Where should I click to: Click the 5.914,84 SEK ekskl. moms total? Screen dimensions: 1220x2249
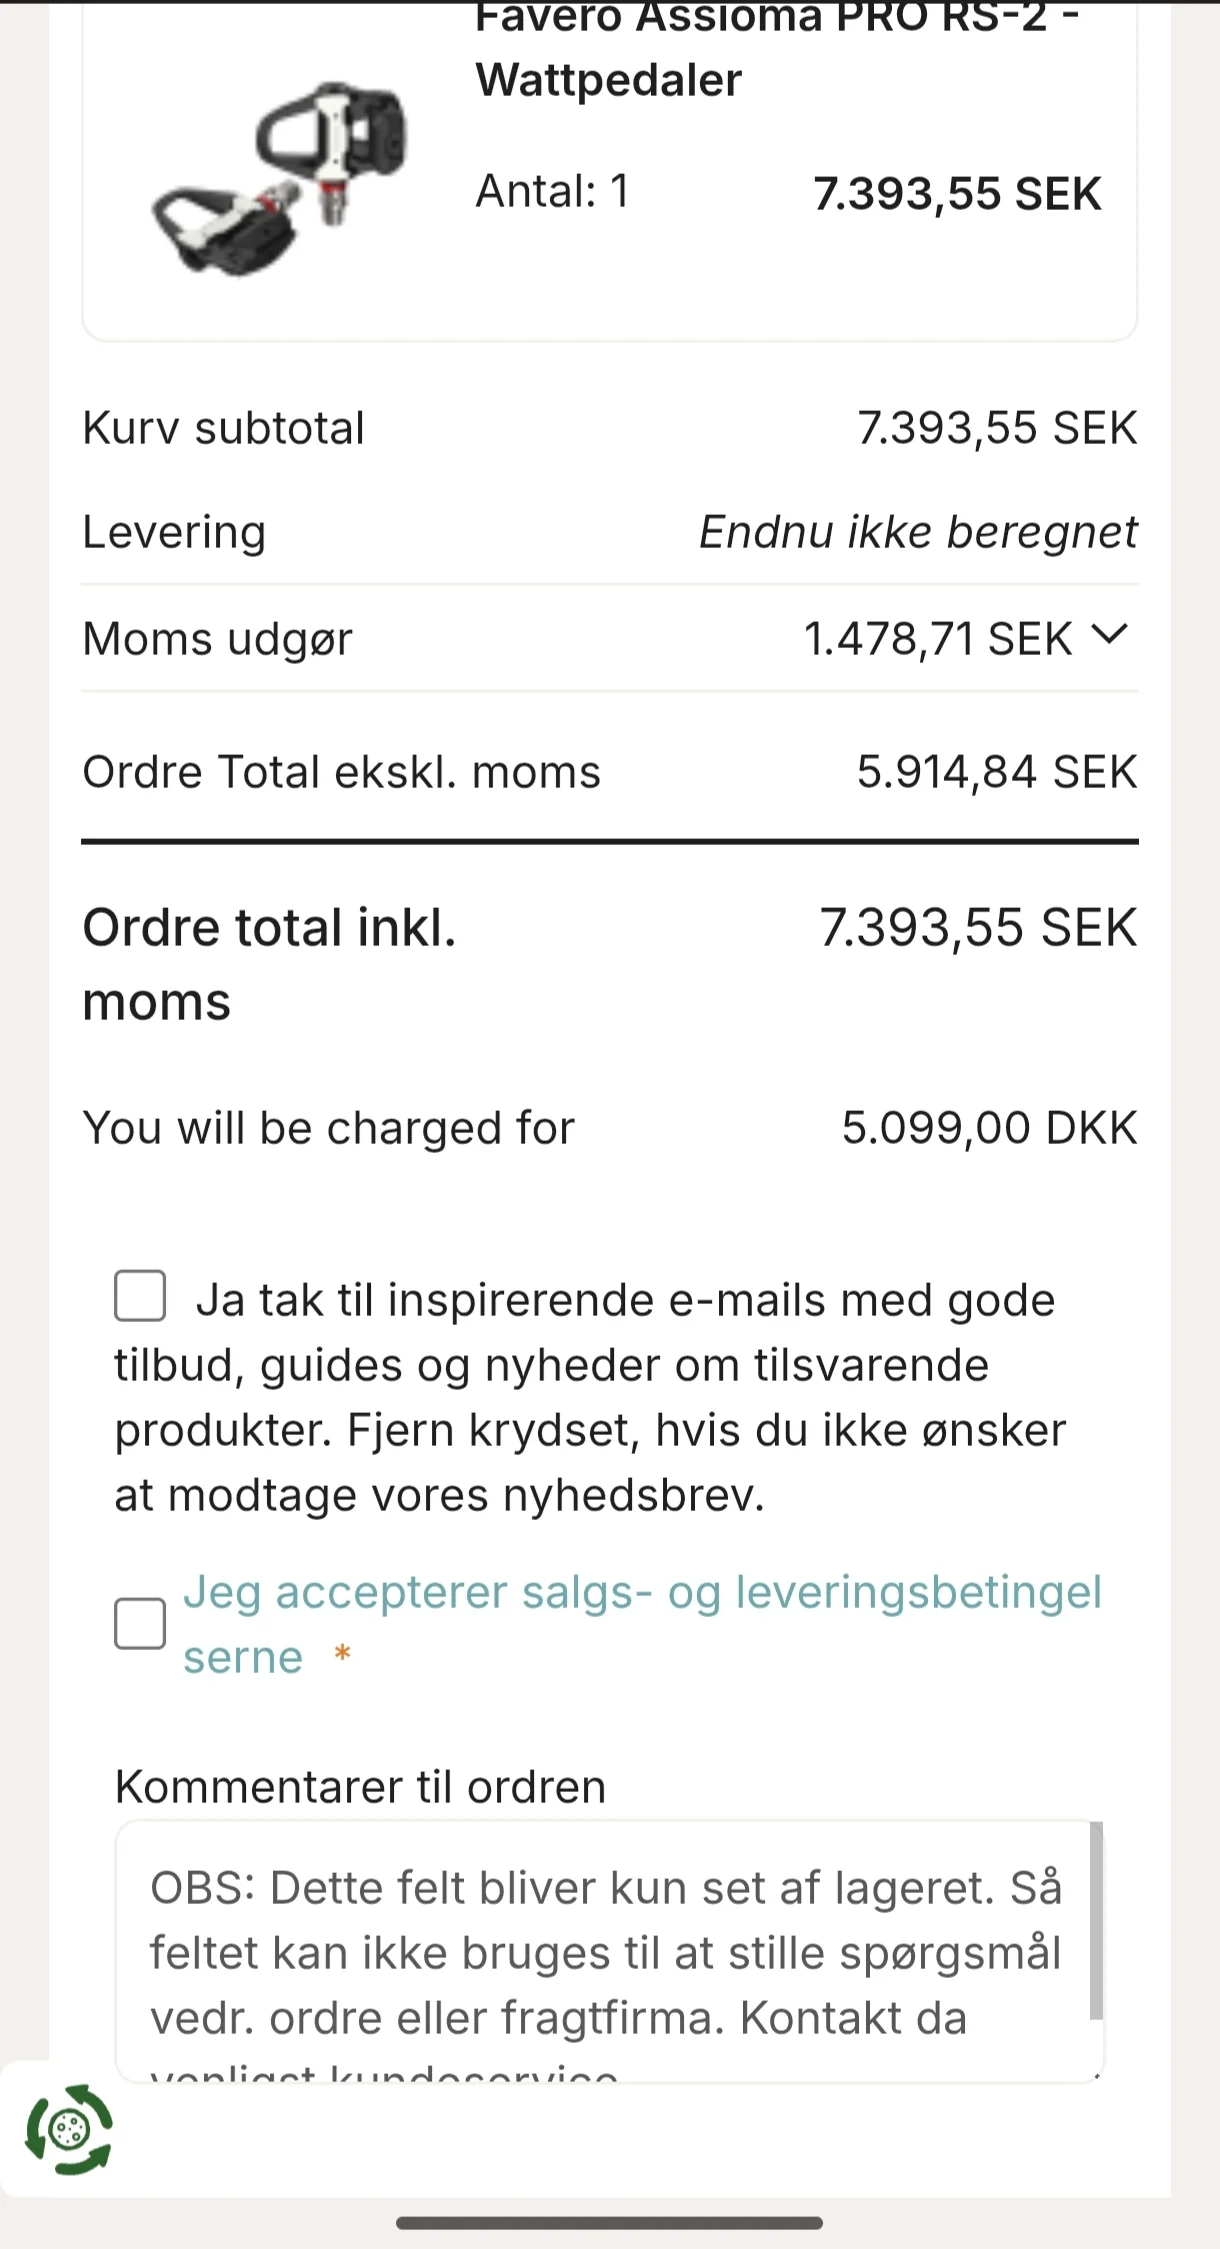pyautogui.click(x=996, y=772)
